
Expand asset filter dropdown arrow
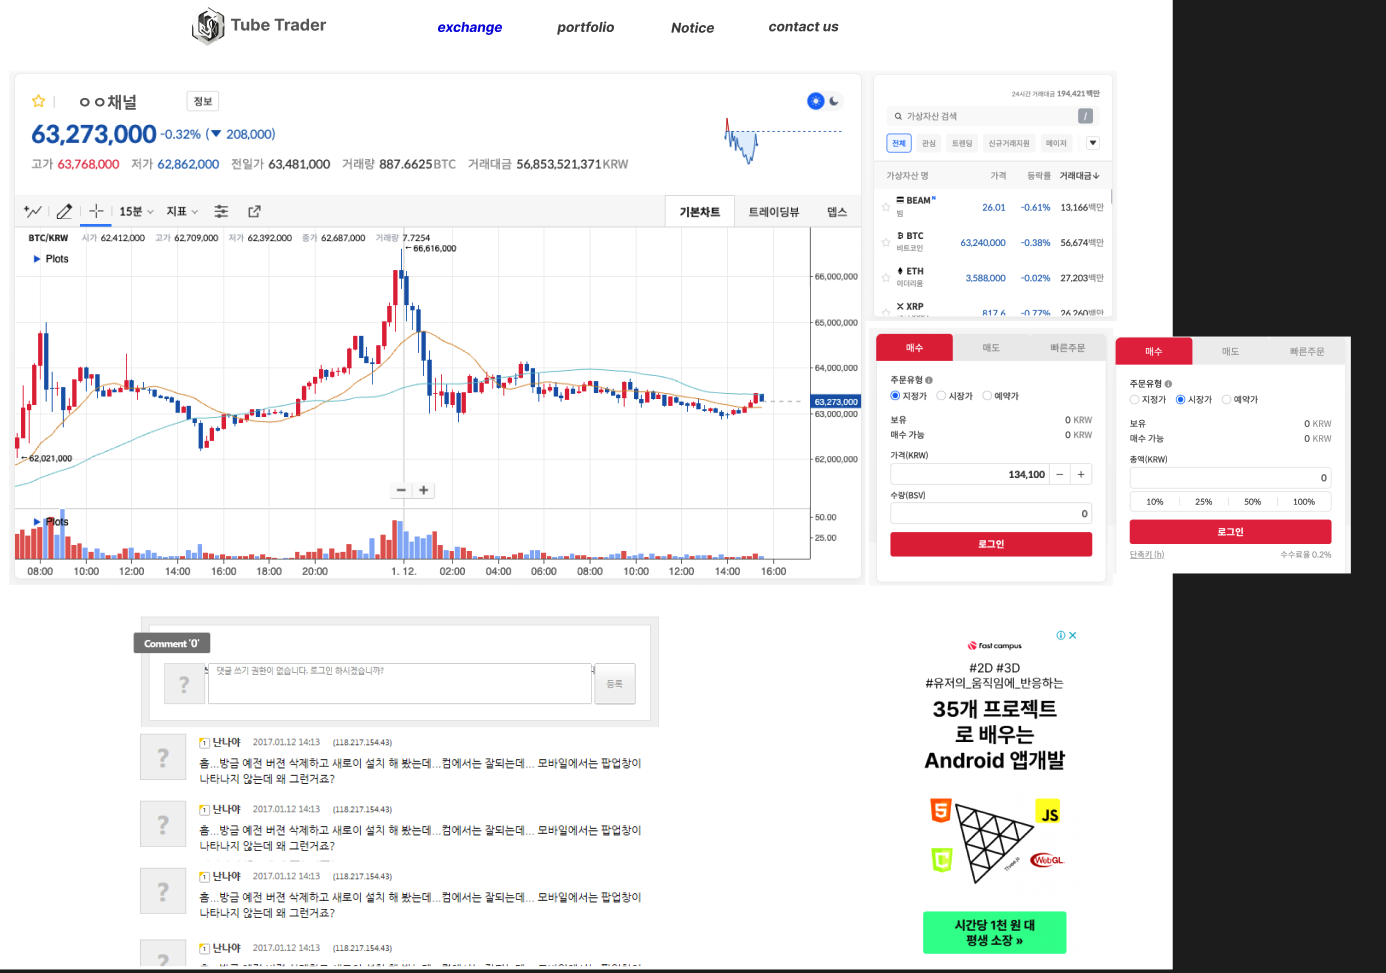(x=1093, y=143)
